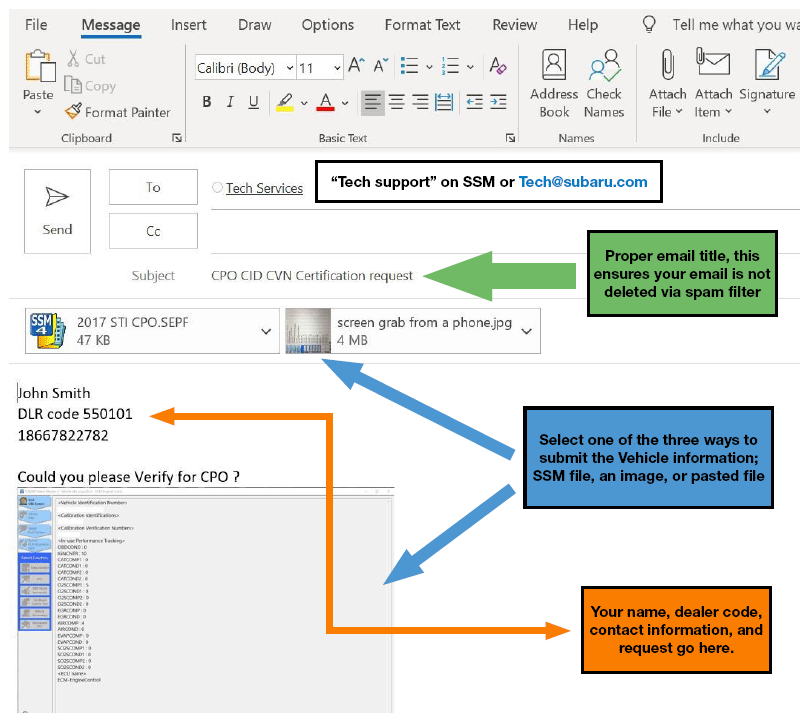809x722 pixels.
Task: Toggle Italic formatting
Action: point(230,102)
